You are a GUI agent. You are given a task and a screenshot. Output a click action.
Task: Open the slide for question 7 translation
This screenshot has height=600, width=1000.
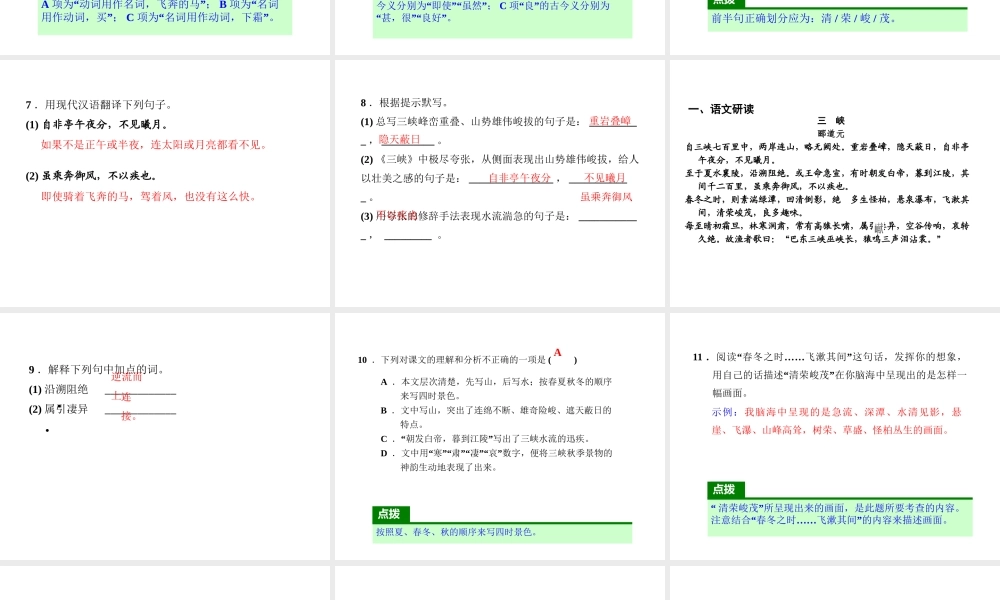[165, 184]
